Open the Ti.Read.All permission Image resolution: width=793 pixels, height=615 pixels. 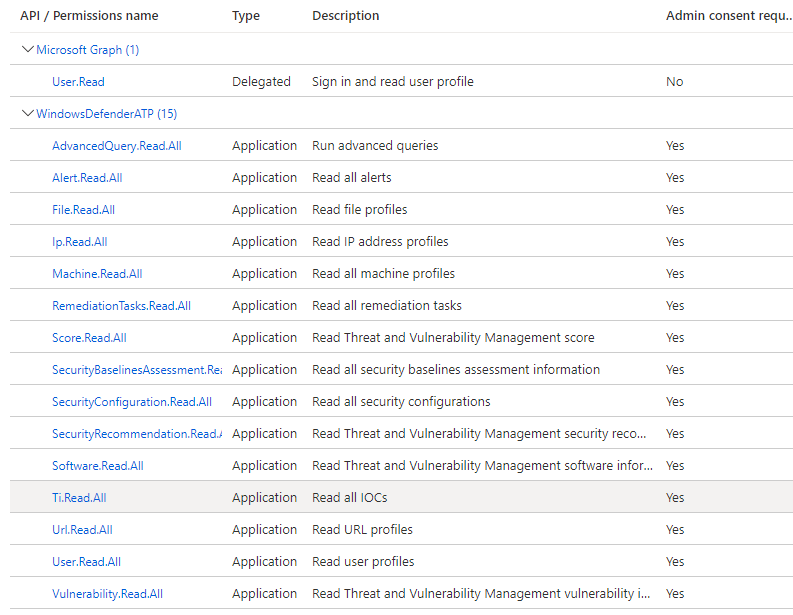point(79,498)
